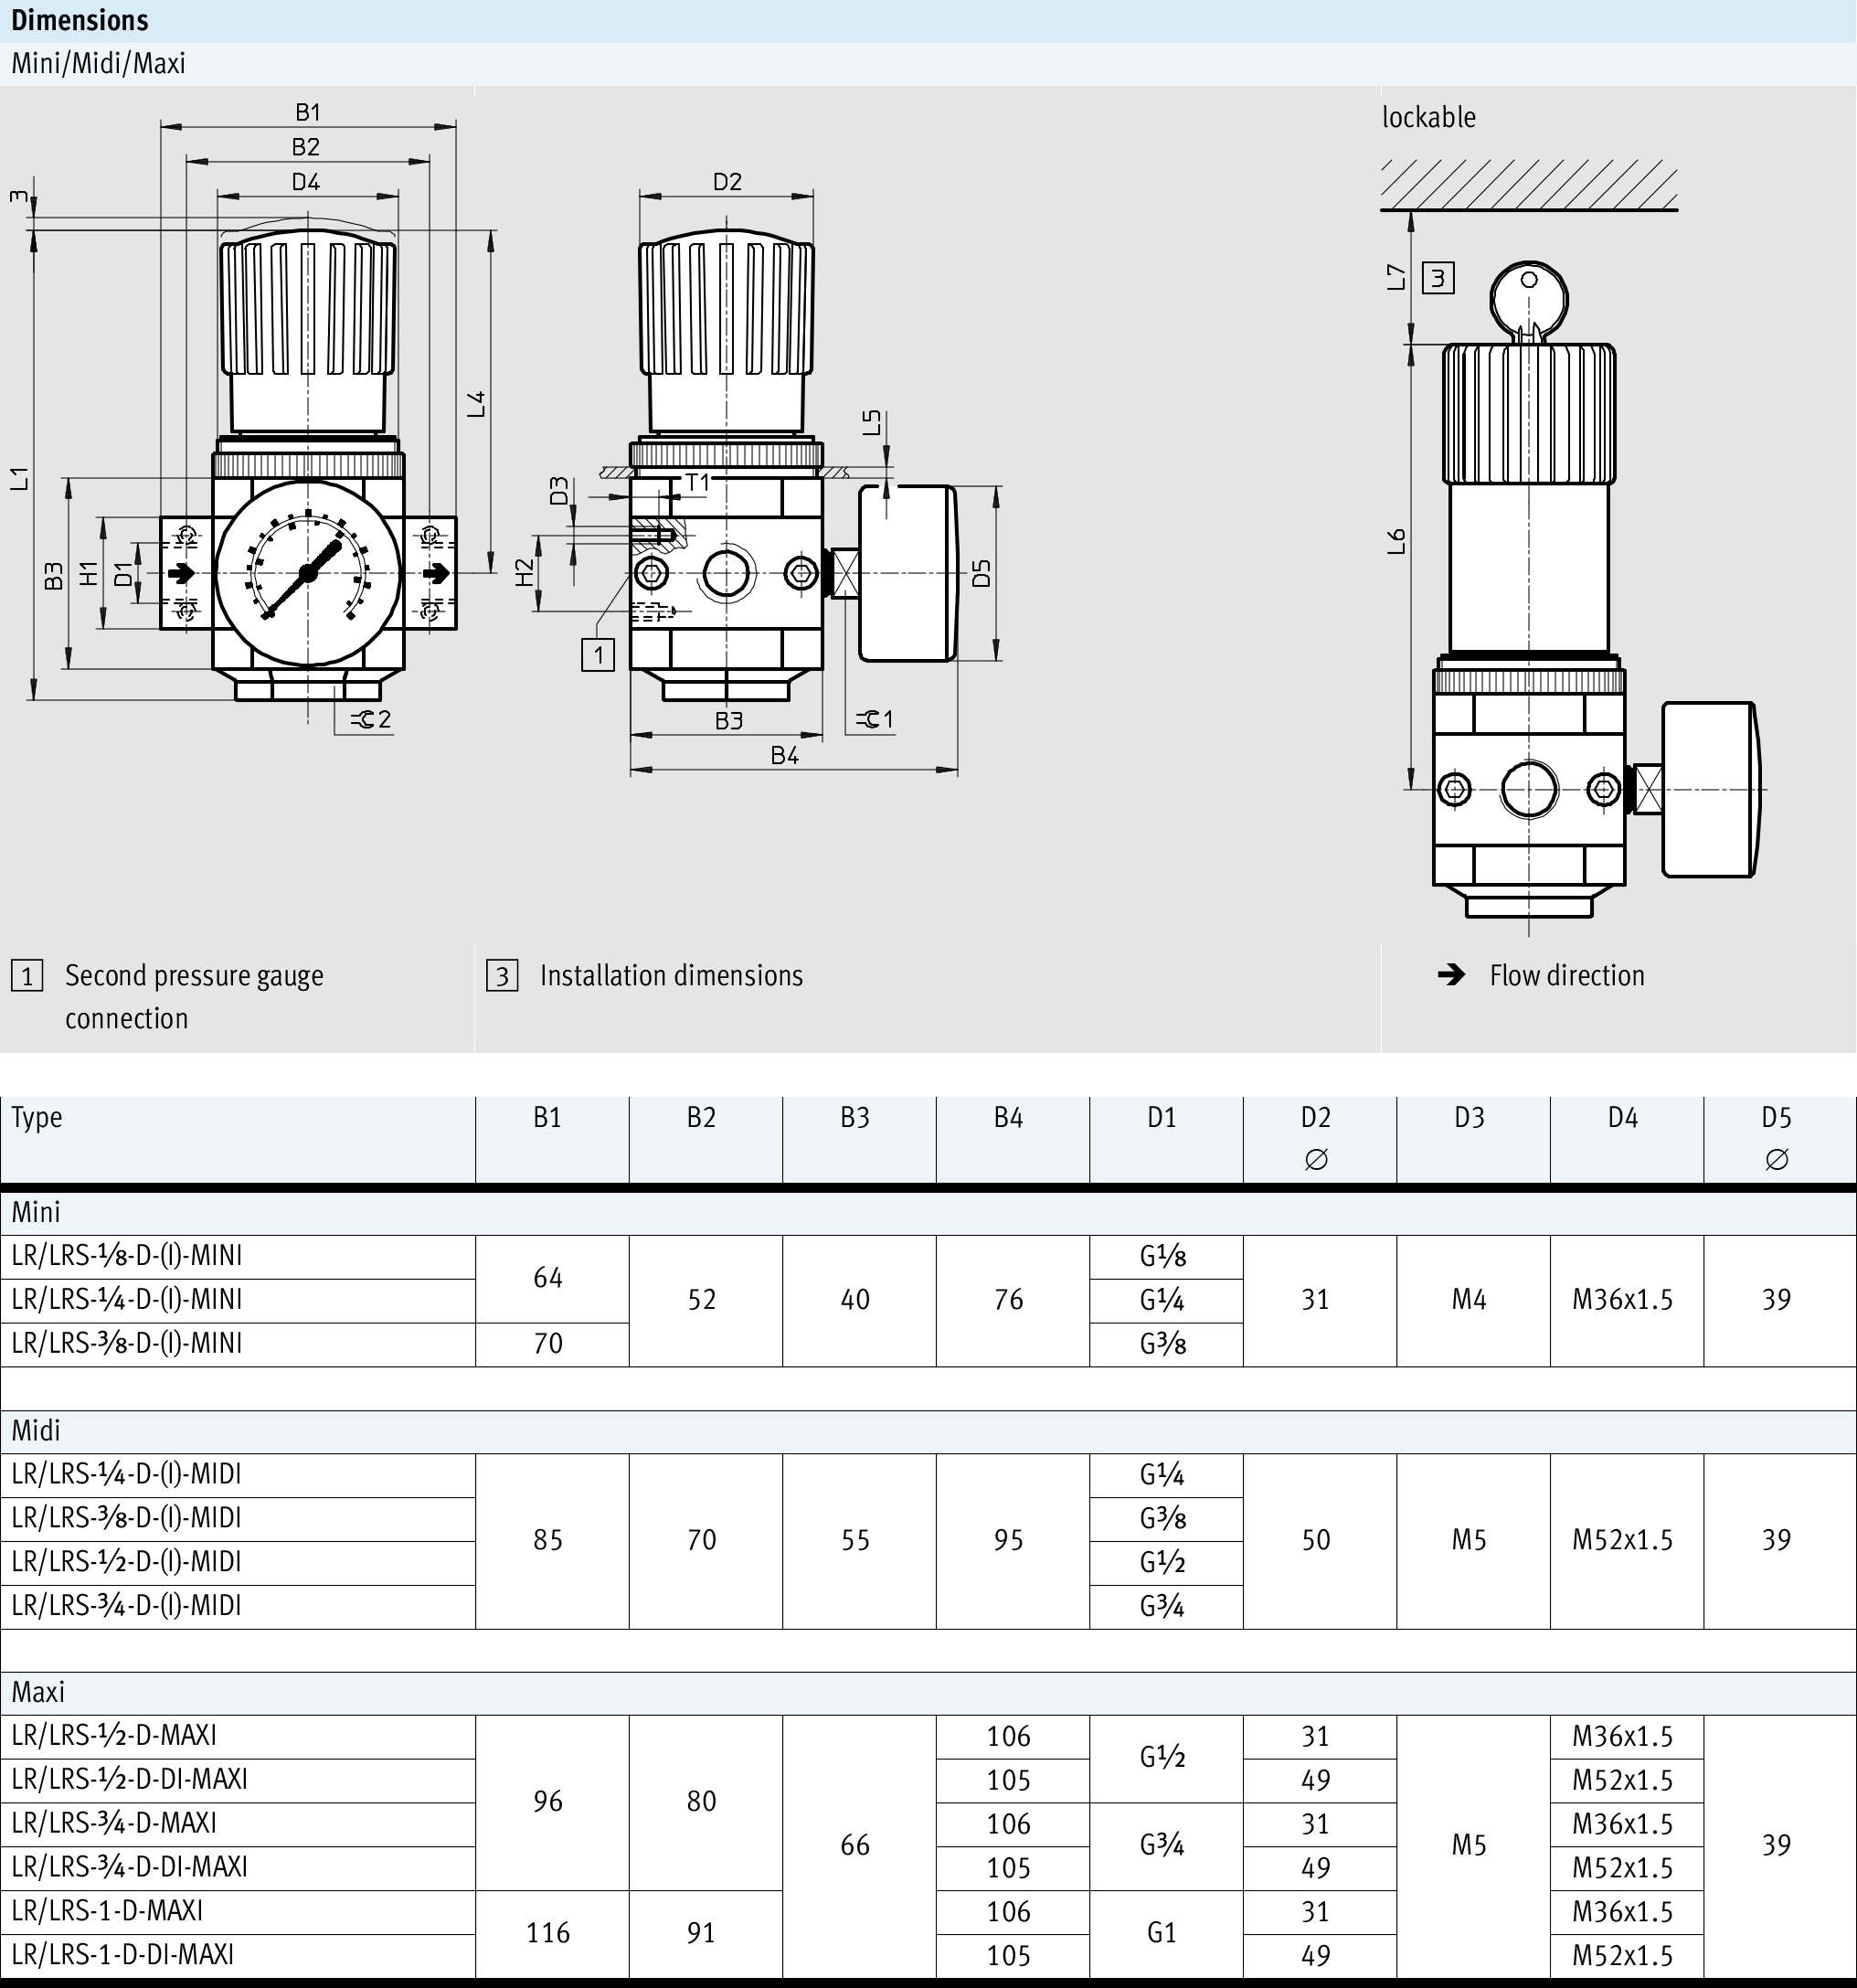This screenshot has width=1857, height=1988.
Task: Click the flow direction arrow in legend
Action: pyautogui.click(x=1450, y=974)
